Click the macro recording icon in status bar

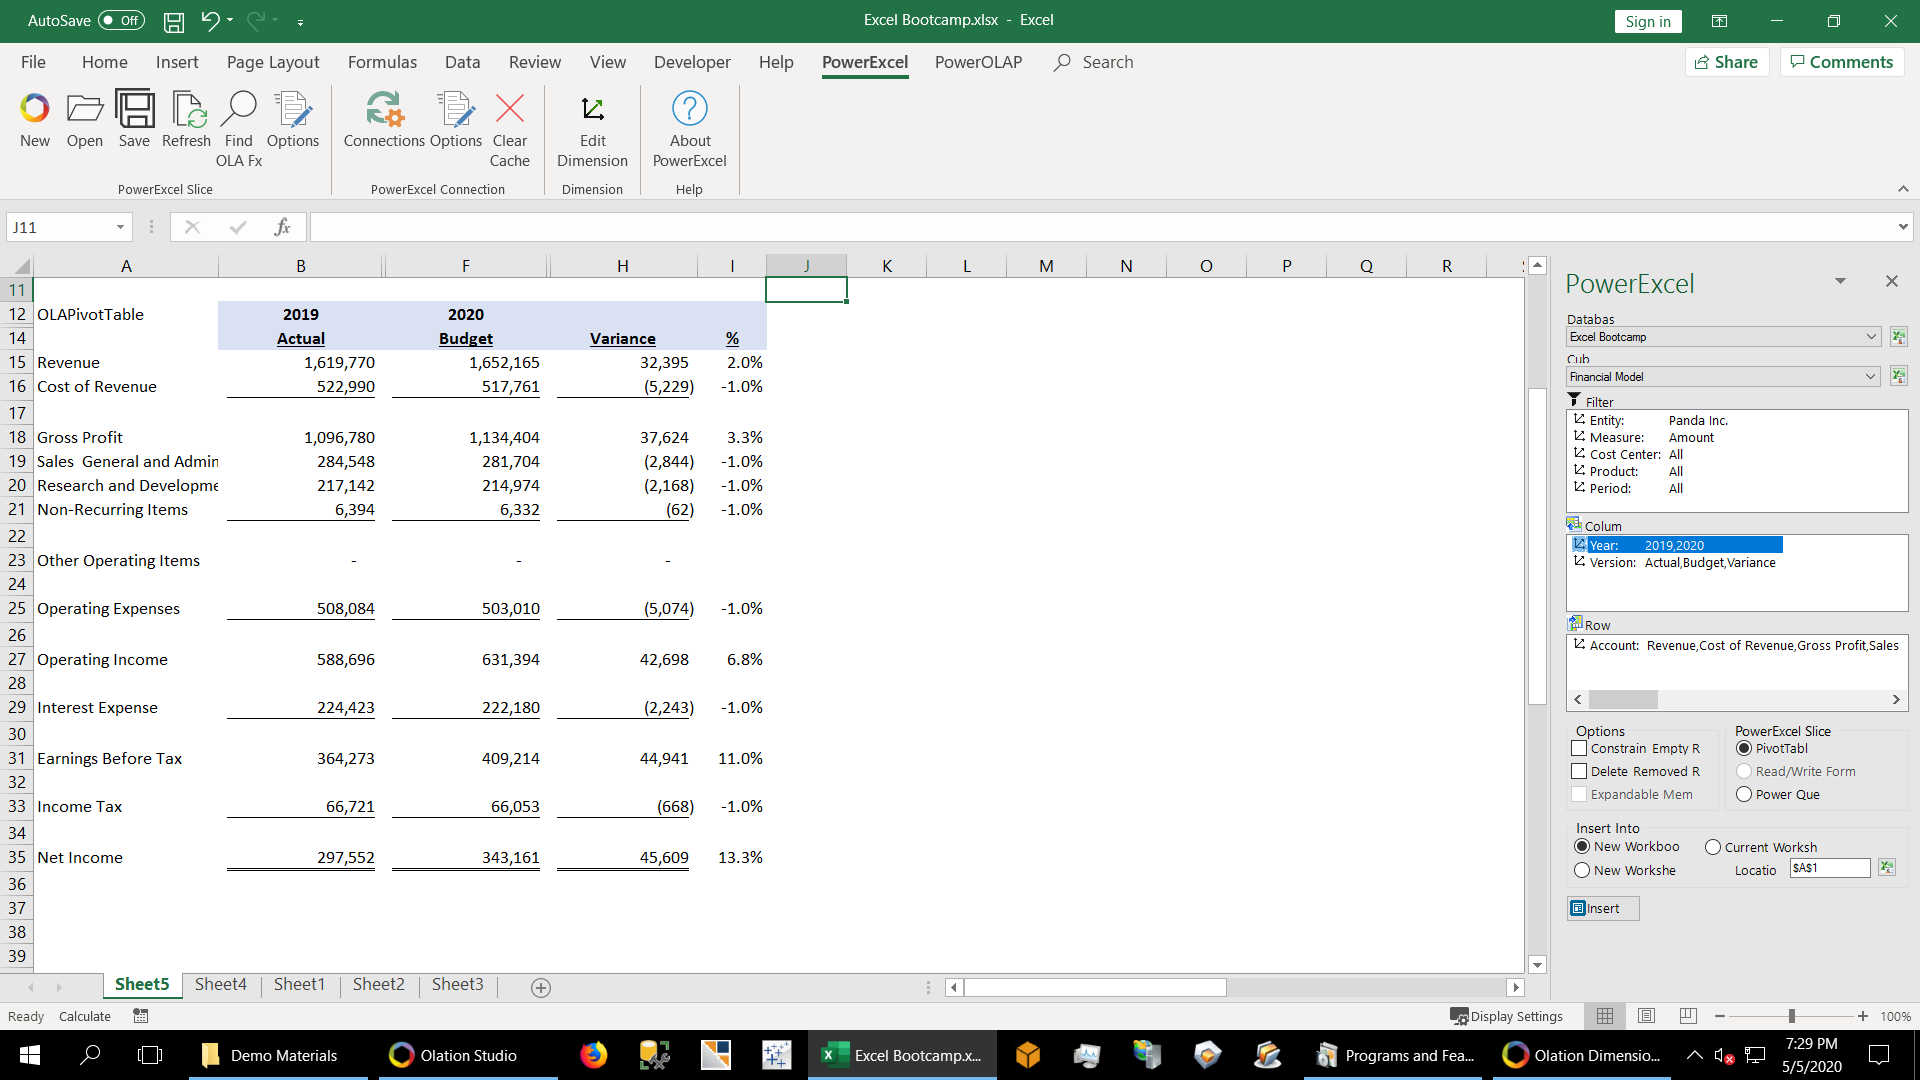[141, 1016]
